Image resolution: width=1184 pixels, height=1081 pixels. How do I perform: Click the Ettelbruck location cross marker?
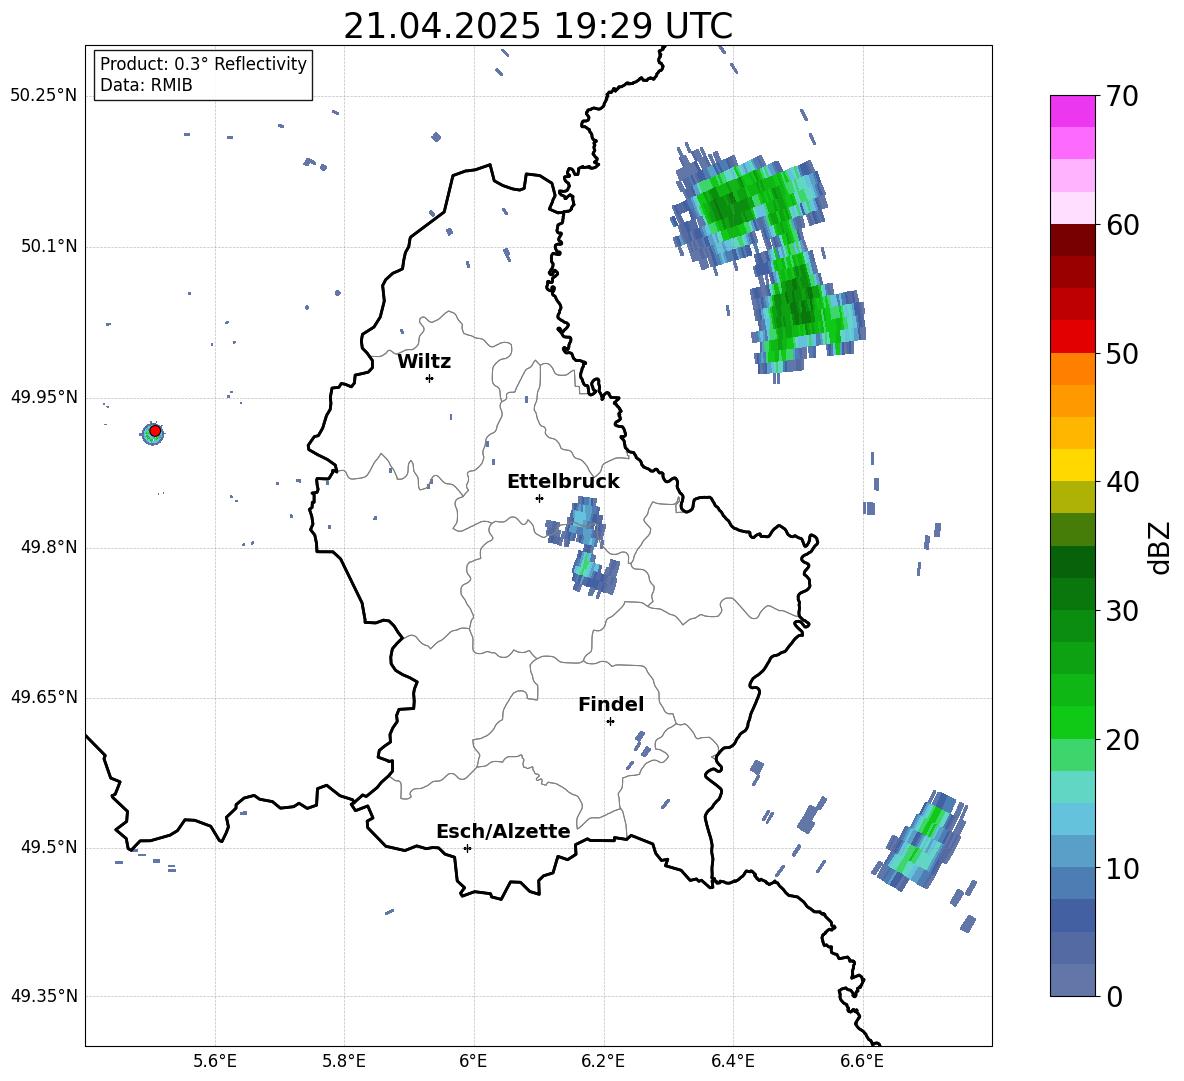(539, 498)
